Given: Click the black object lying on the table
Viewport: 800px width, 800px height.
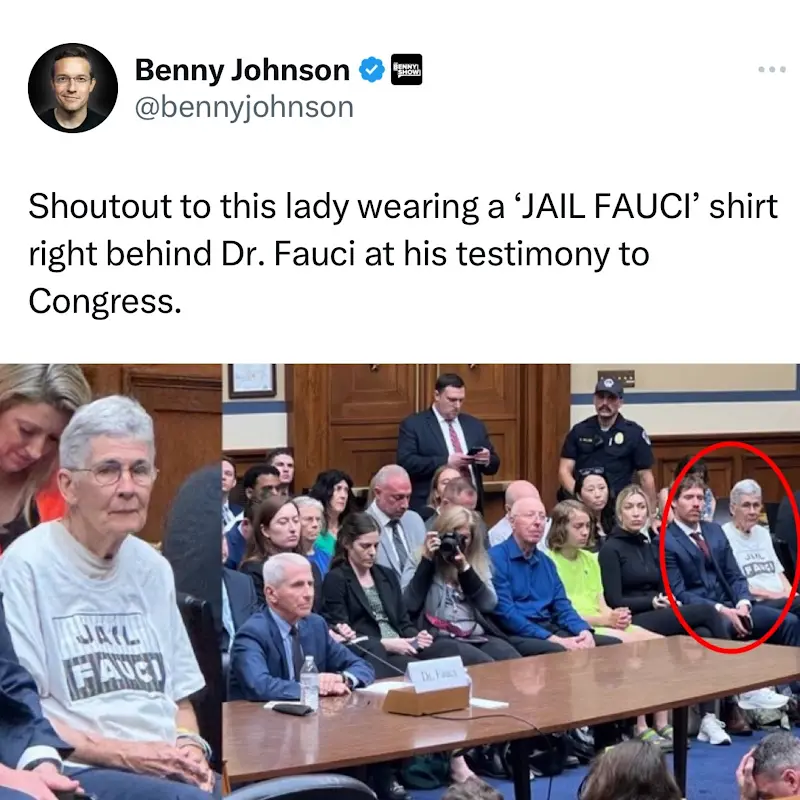Looking at the screenshot, I should (292, 709).
